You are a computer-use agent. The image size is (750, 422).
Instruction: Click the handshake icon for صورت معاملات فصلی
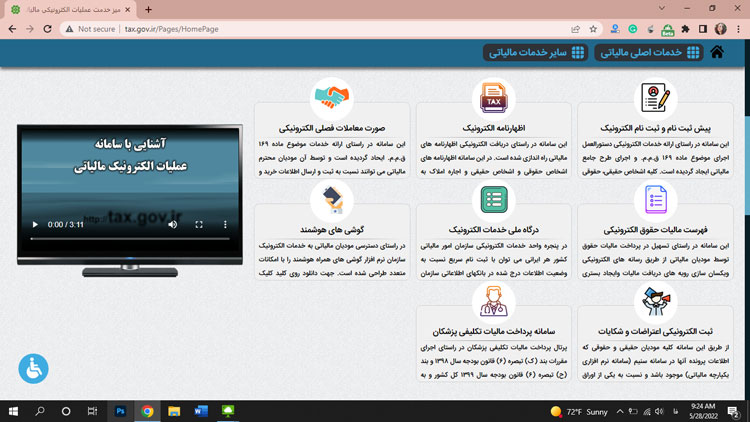click(x=331, y=98)
